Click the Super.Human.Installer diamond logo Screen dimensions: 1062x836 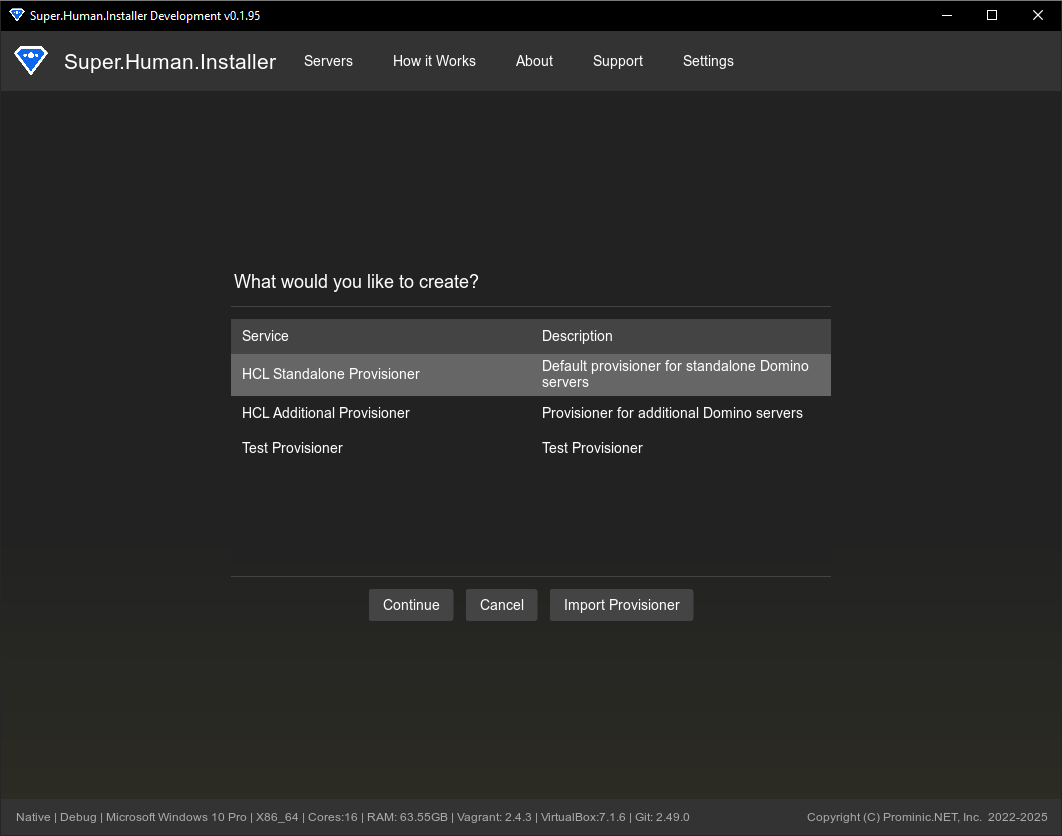pos(31,60)
